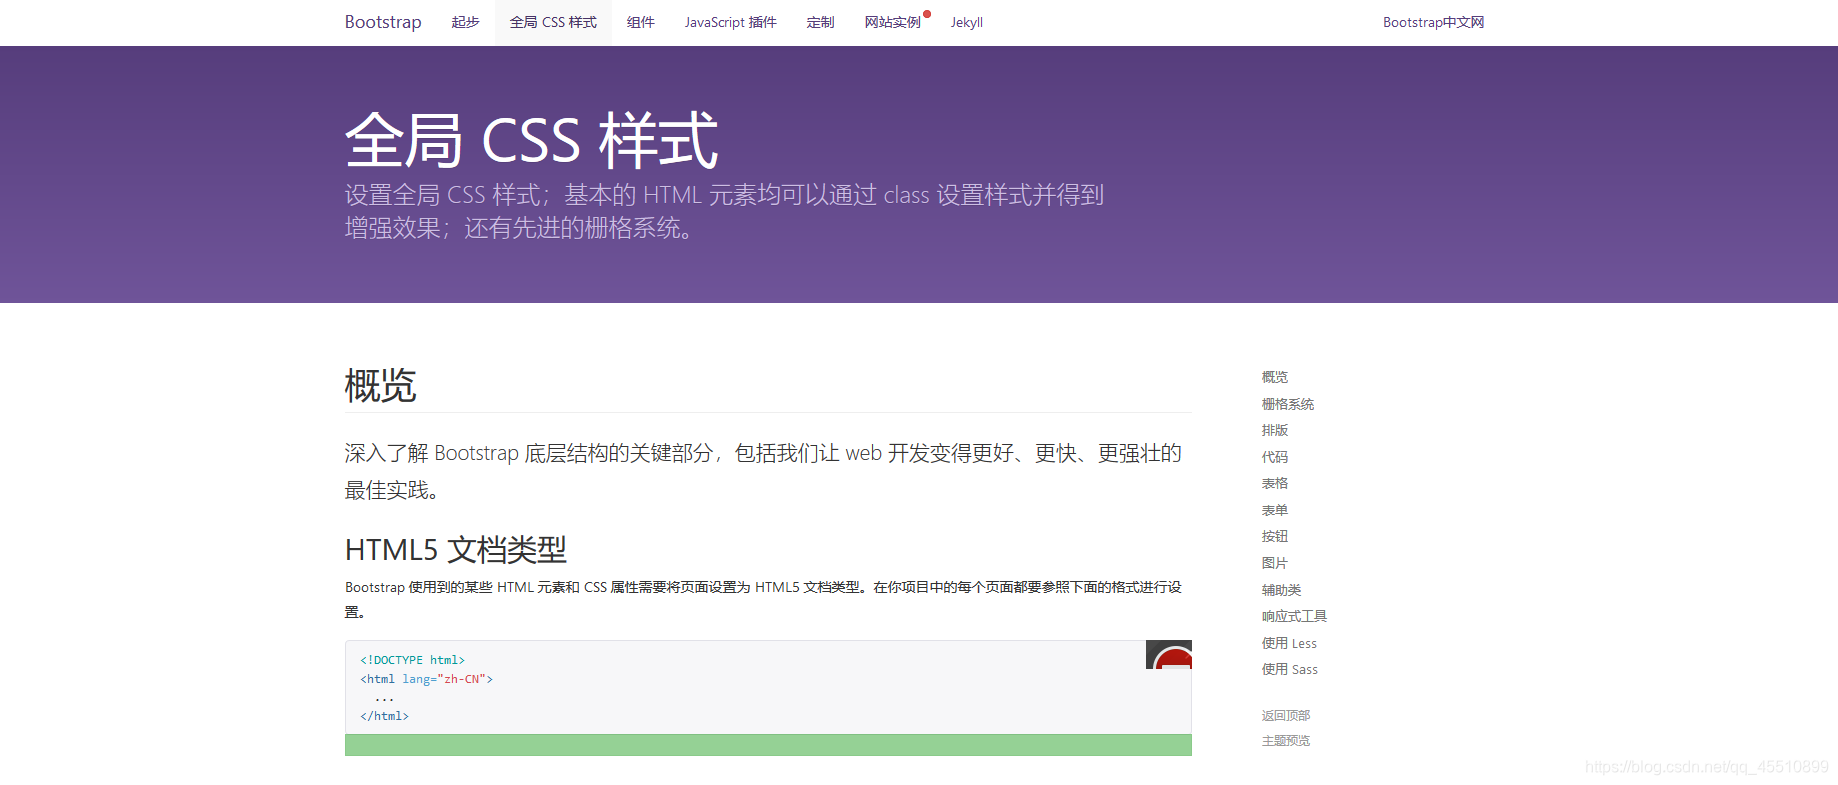Image resolution: width=1838 pixels, height=785 pixels.
Task: Go to the 组件 nav item
Action: pos(640,22)
